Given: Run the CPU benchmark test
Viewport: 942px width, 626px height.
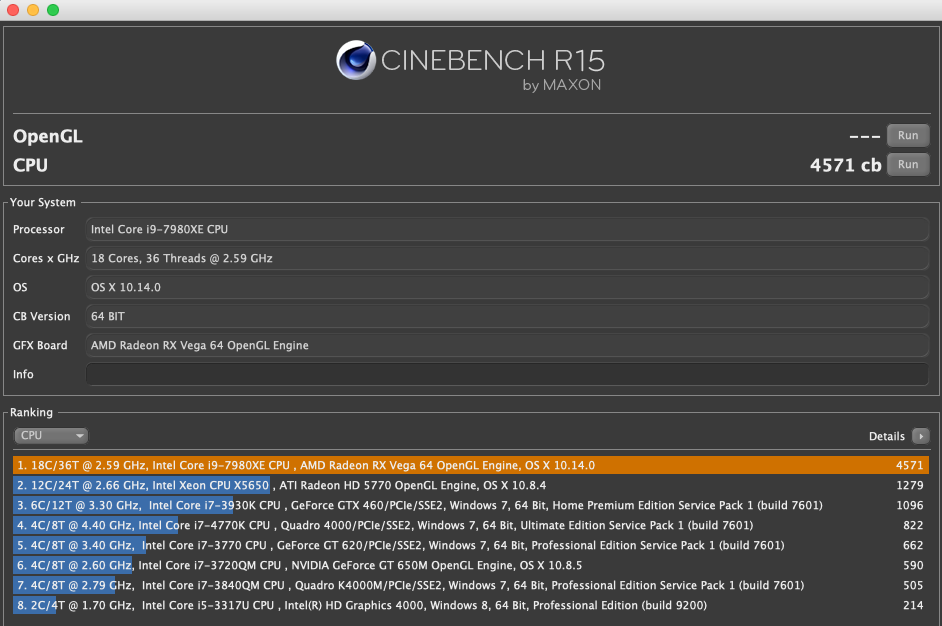Looking at the screenshot, I should coord(908,164).
